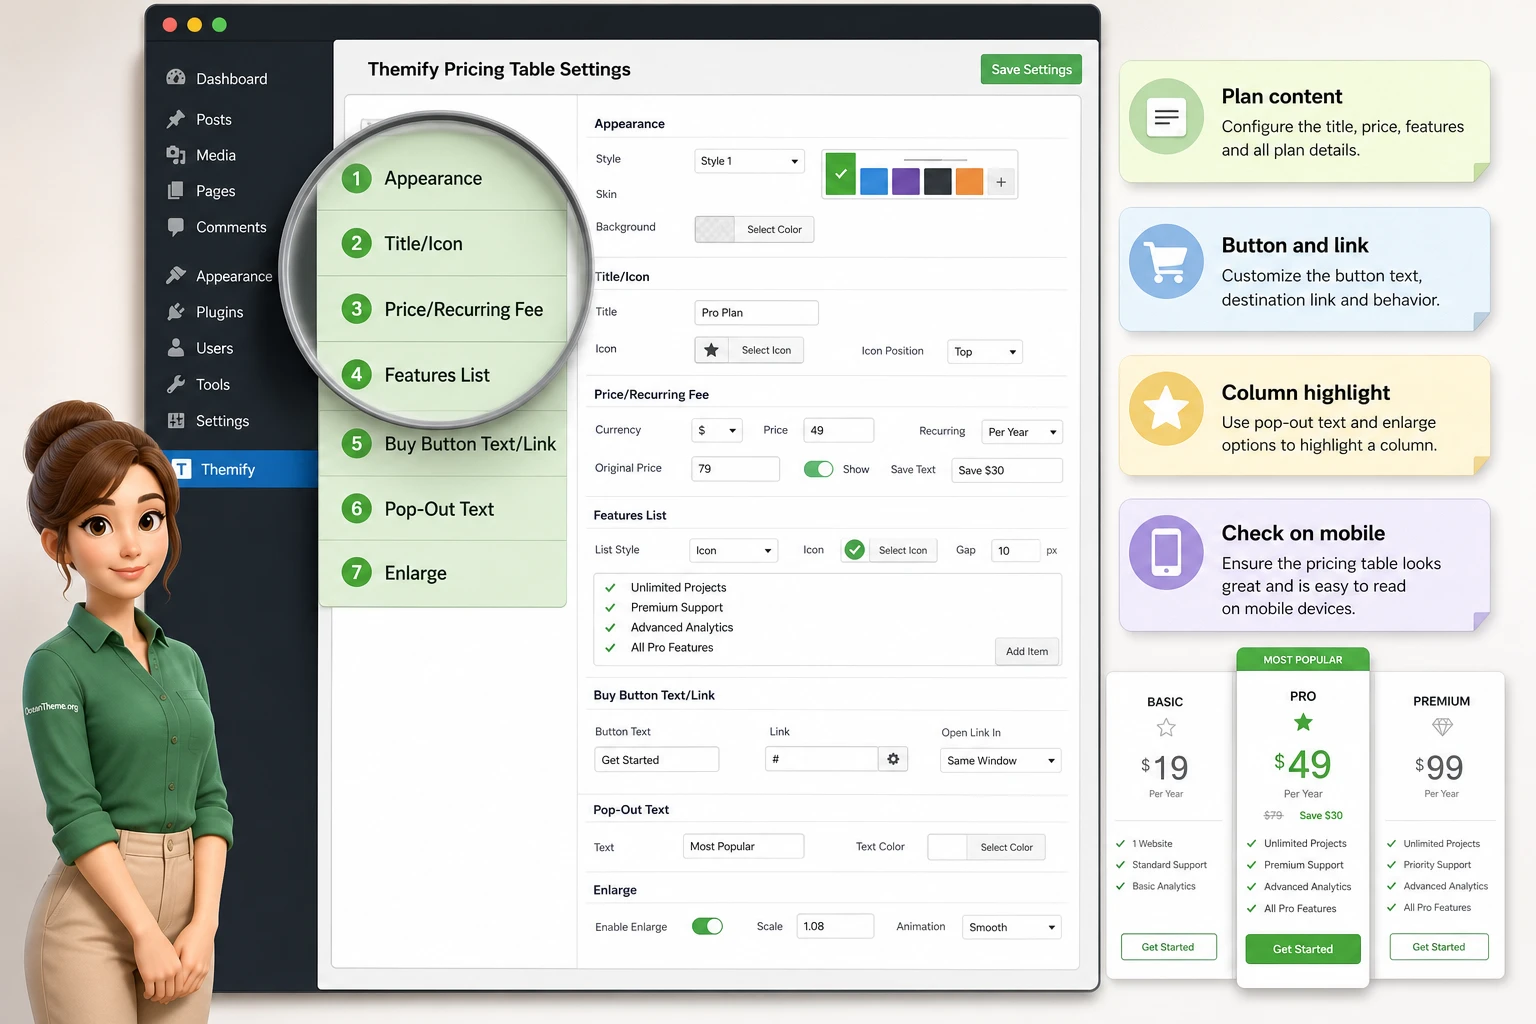Open link options gear icon
The image size is (1536, 1024).
(x=893, y=759)
